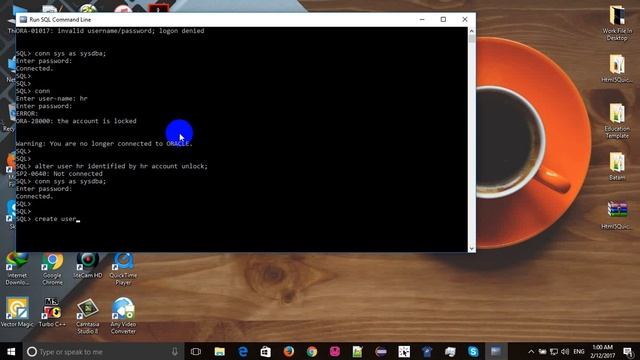The image size is (640, 360).
Task: Click "ORA-28000: the account is locked" line
Action: [x=76, y=121]
